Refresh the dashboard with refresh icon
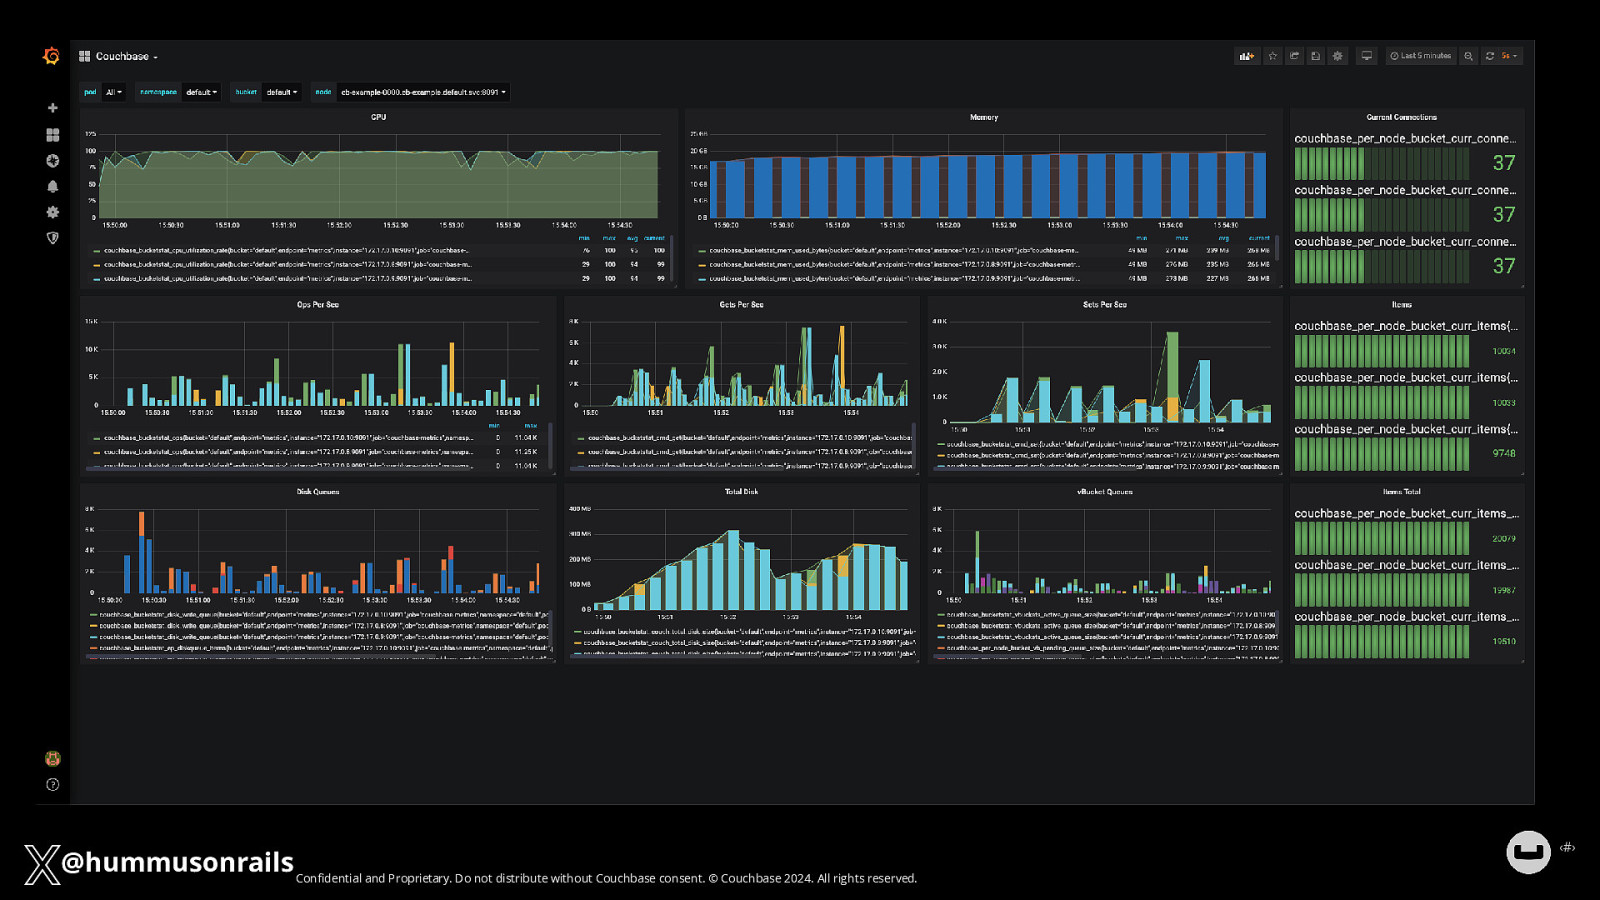 1490,56
